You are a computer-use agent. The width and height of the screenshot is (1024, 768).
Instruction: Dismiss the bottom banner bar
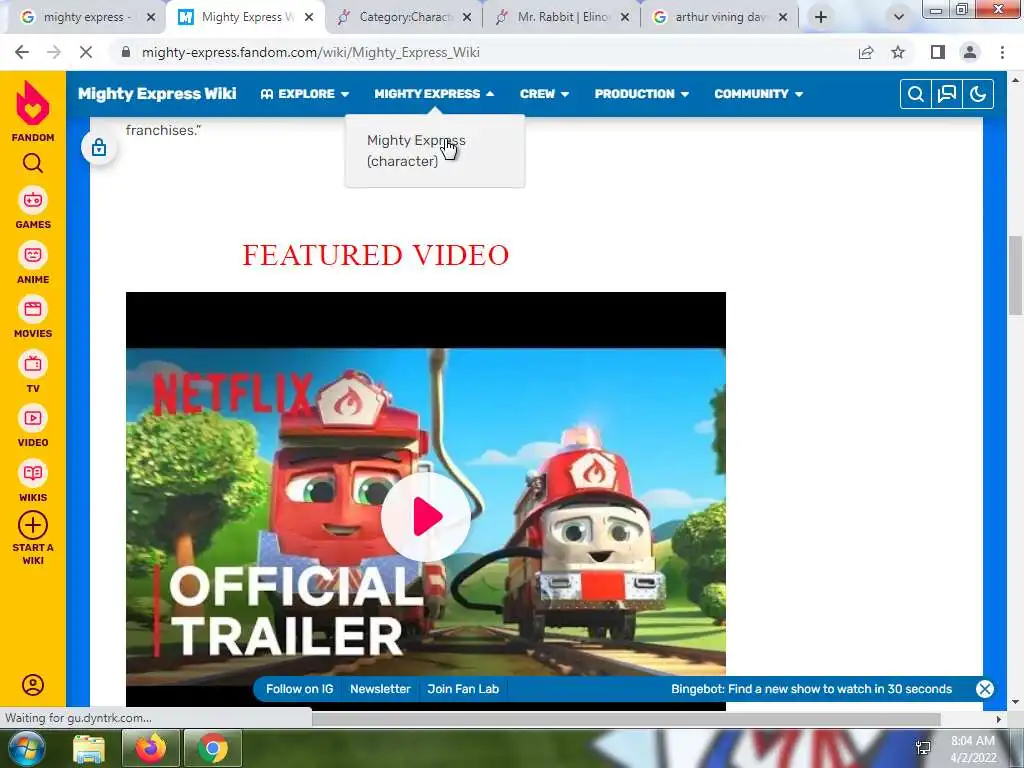pos(985,689)
